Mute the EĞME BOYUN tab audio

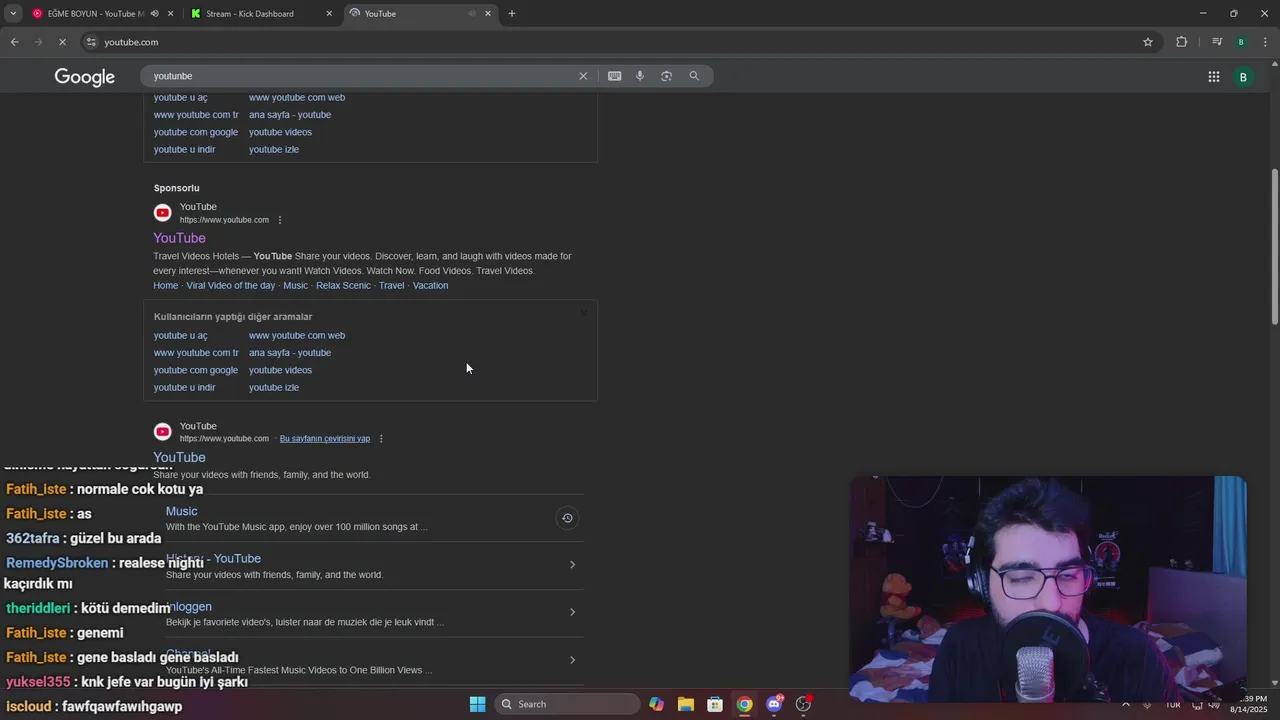[154, 14]
